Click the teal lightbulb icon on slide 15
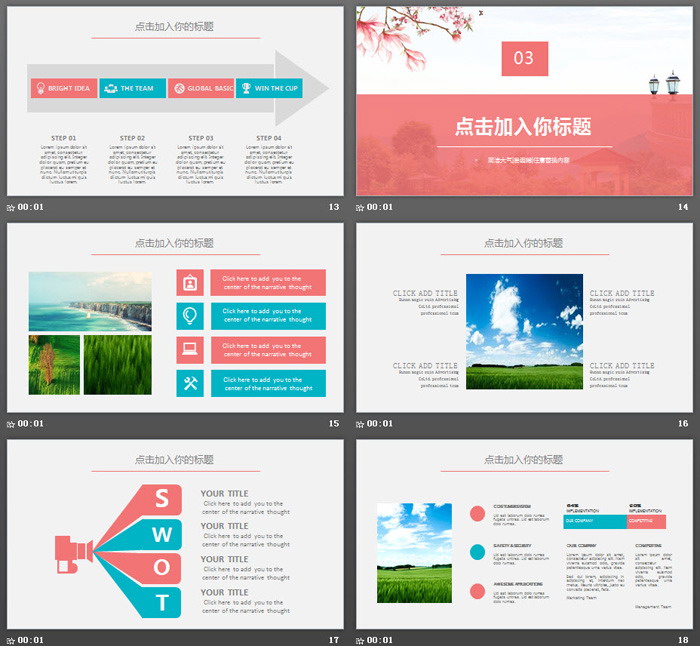 click(x=190, y=316)
